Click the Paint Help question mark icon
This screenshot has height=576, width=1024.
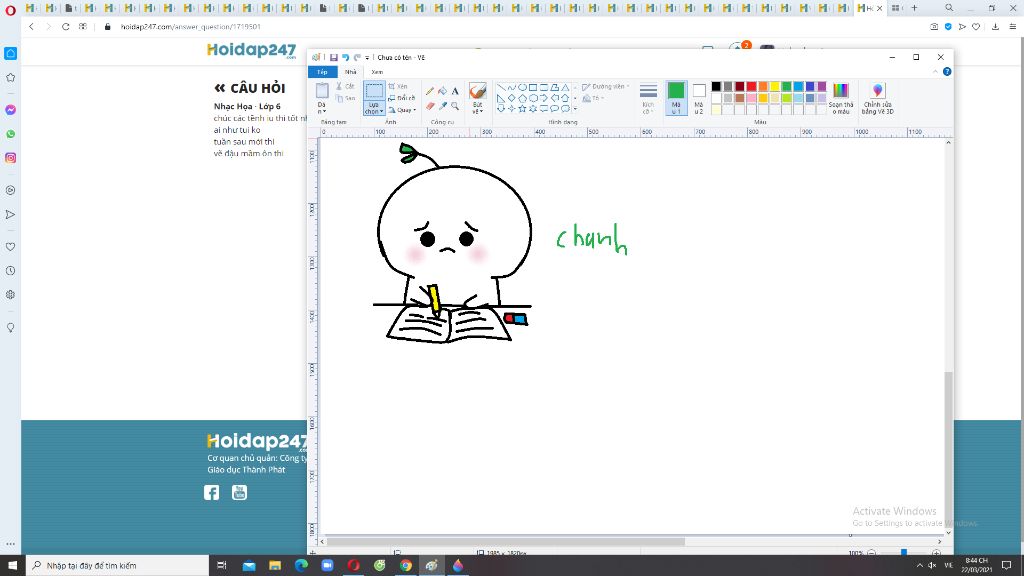pyautogui.click(x=947, y=72)
